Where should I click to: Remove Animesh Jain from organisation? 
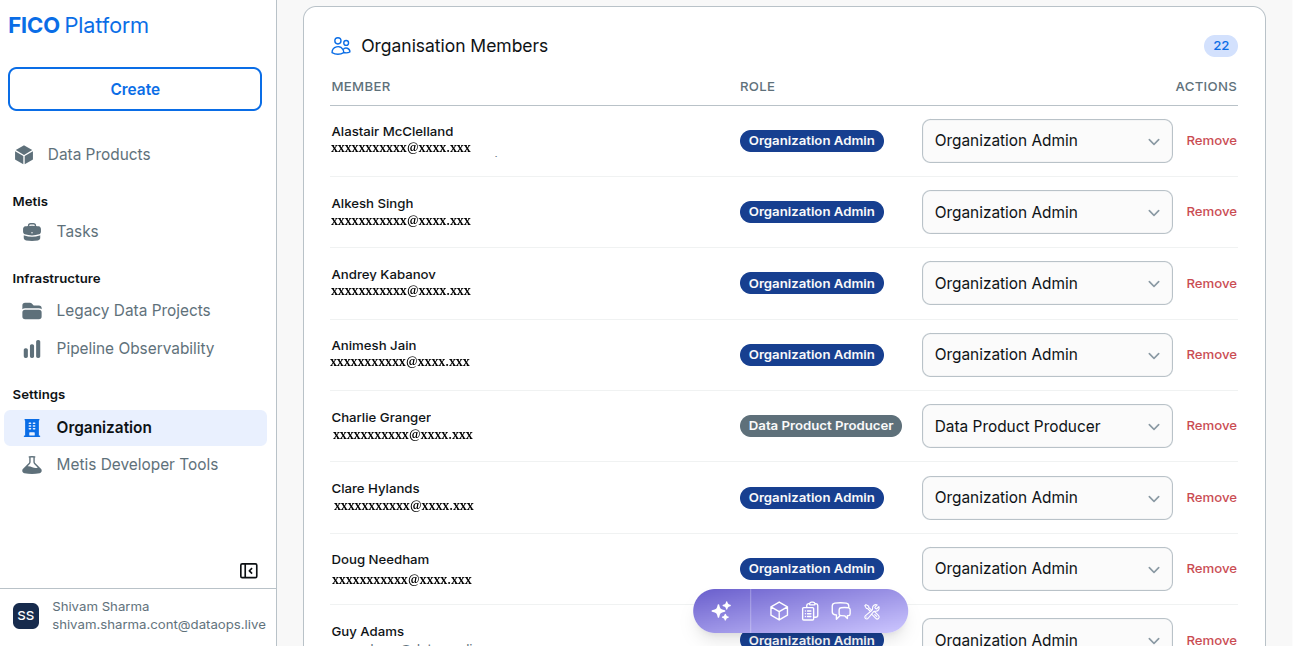point(1211,355)
